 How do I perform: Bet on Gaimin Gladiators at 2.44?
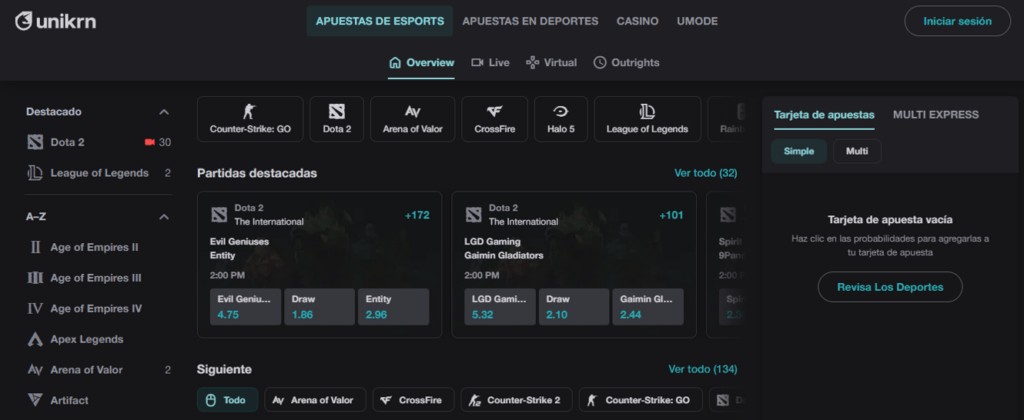(648, 307)
